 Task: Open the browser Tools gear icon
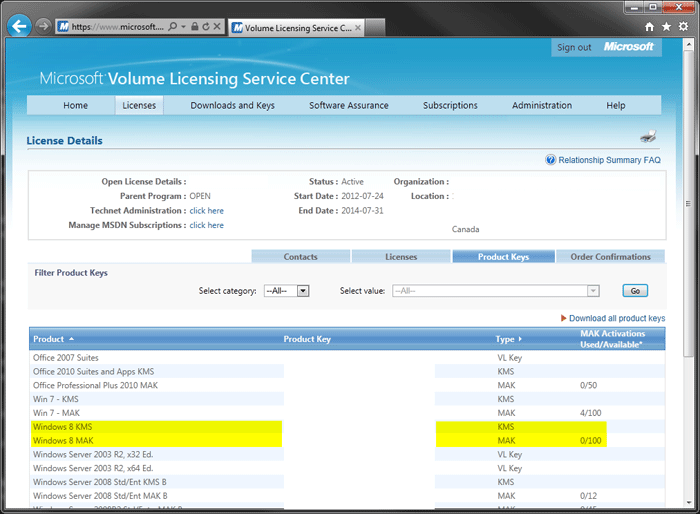(x=683, y=27)
